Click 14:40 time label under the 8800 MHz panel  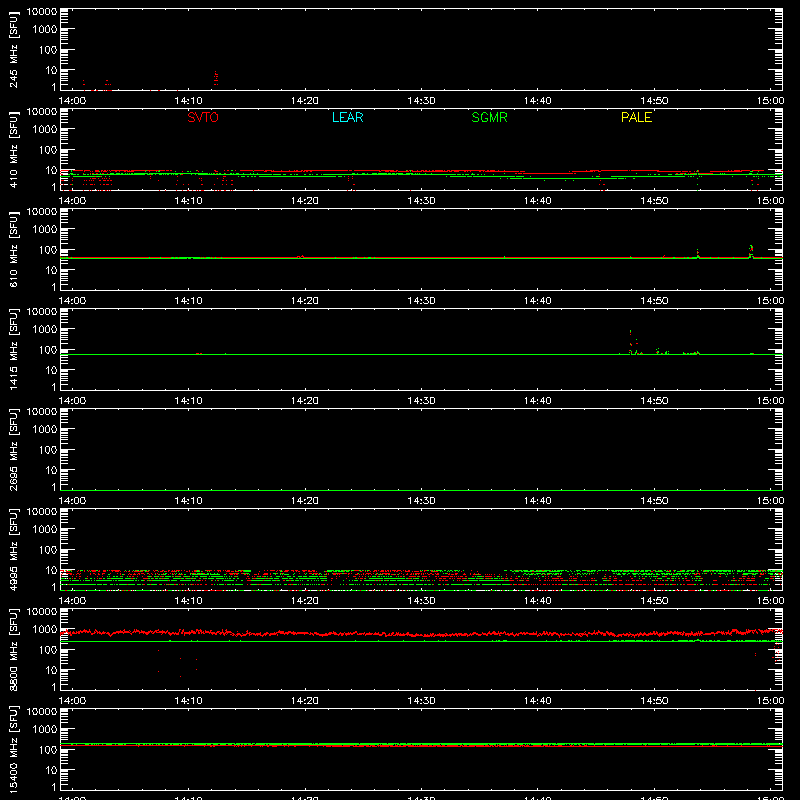(537, 701)
